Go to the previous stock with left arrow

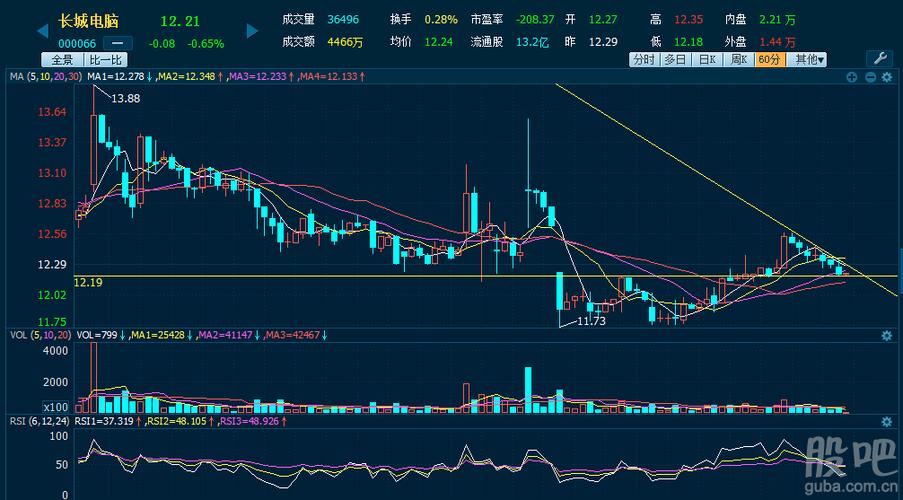click(x=42, y=31)
